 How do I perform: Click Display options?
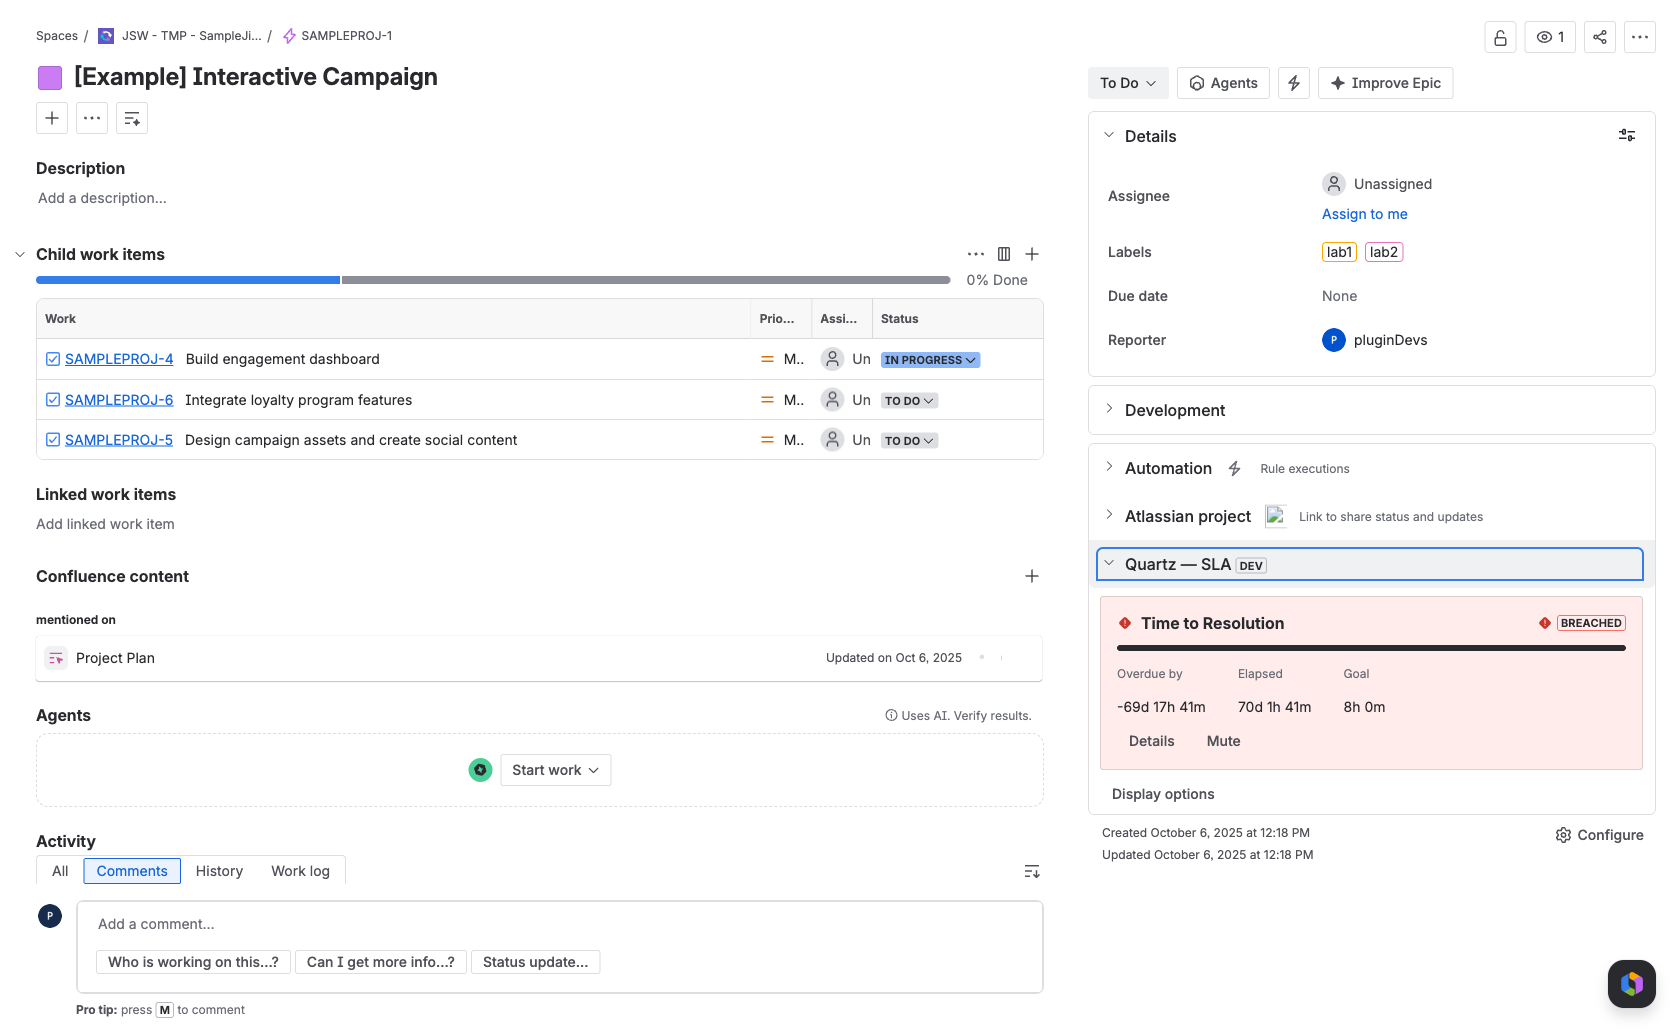(x=1163, y=794)
